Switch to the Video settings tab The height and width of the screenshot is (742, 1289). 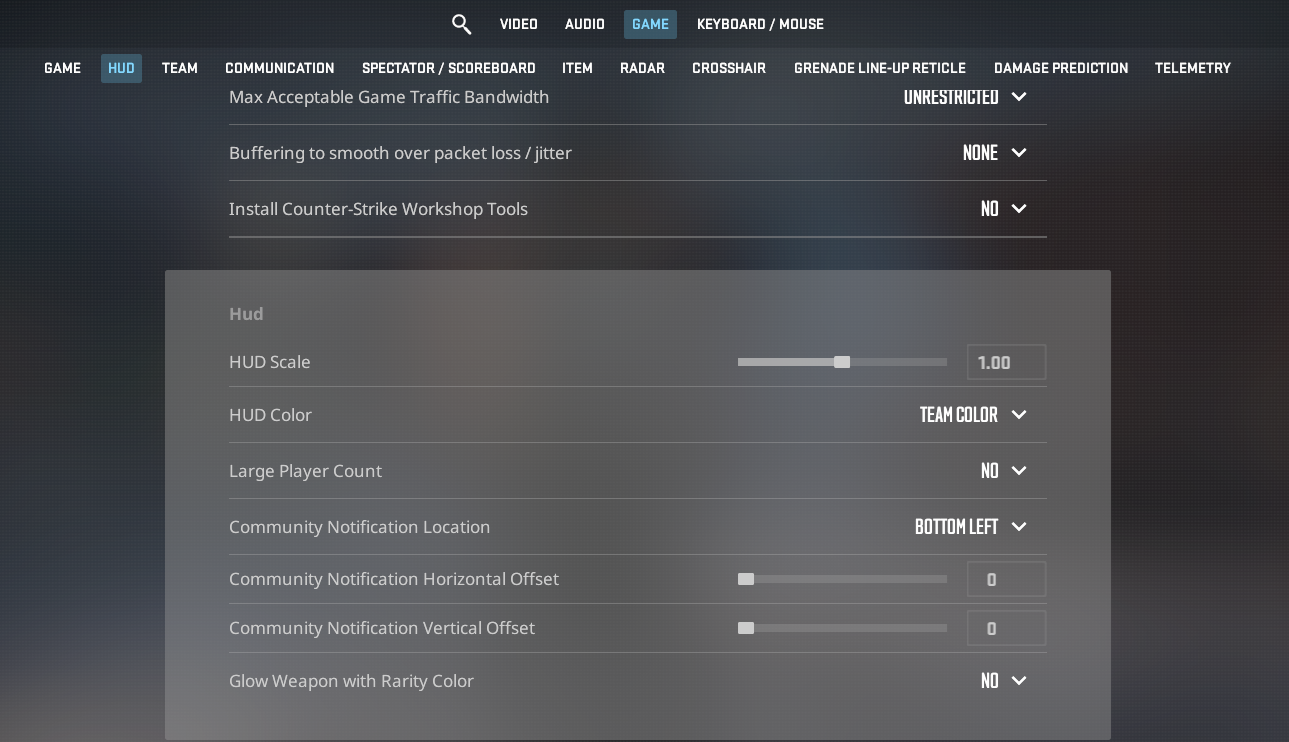point(518,24)
